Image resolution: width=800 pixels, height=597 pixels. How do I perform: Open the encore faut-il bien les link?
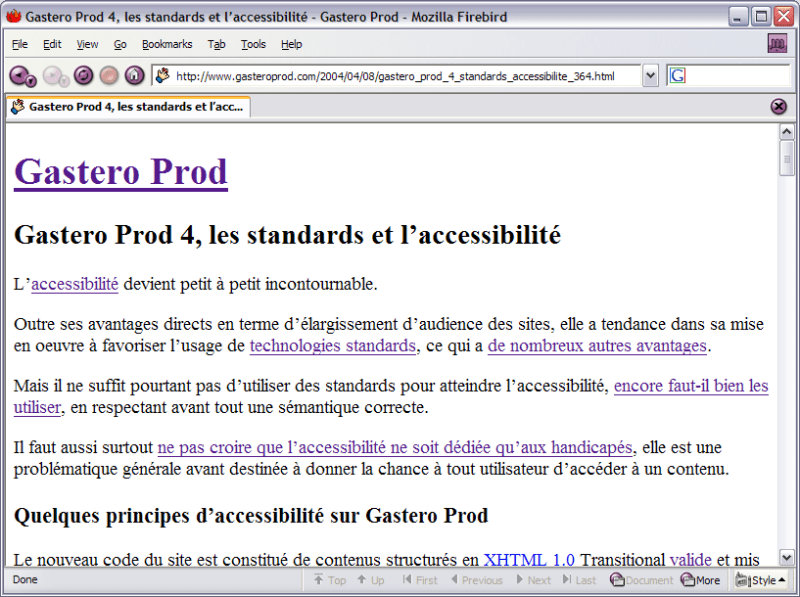point(691,386)
